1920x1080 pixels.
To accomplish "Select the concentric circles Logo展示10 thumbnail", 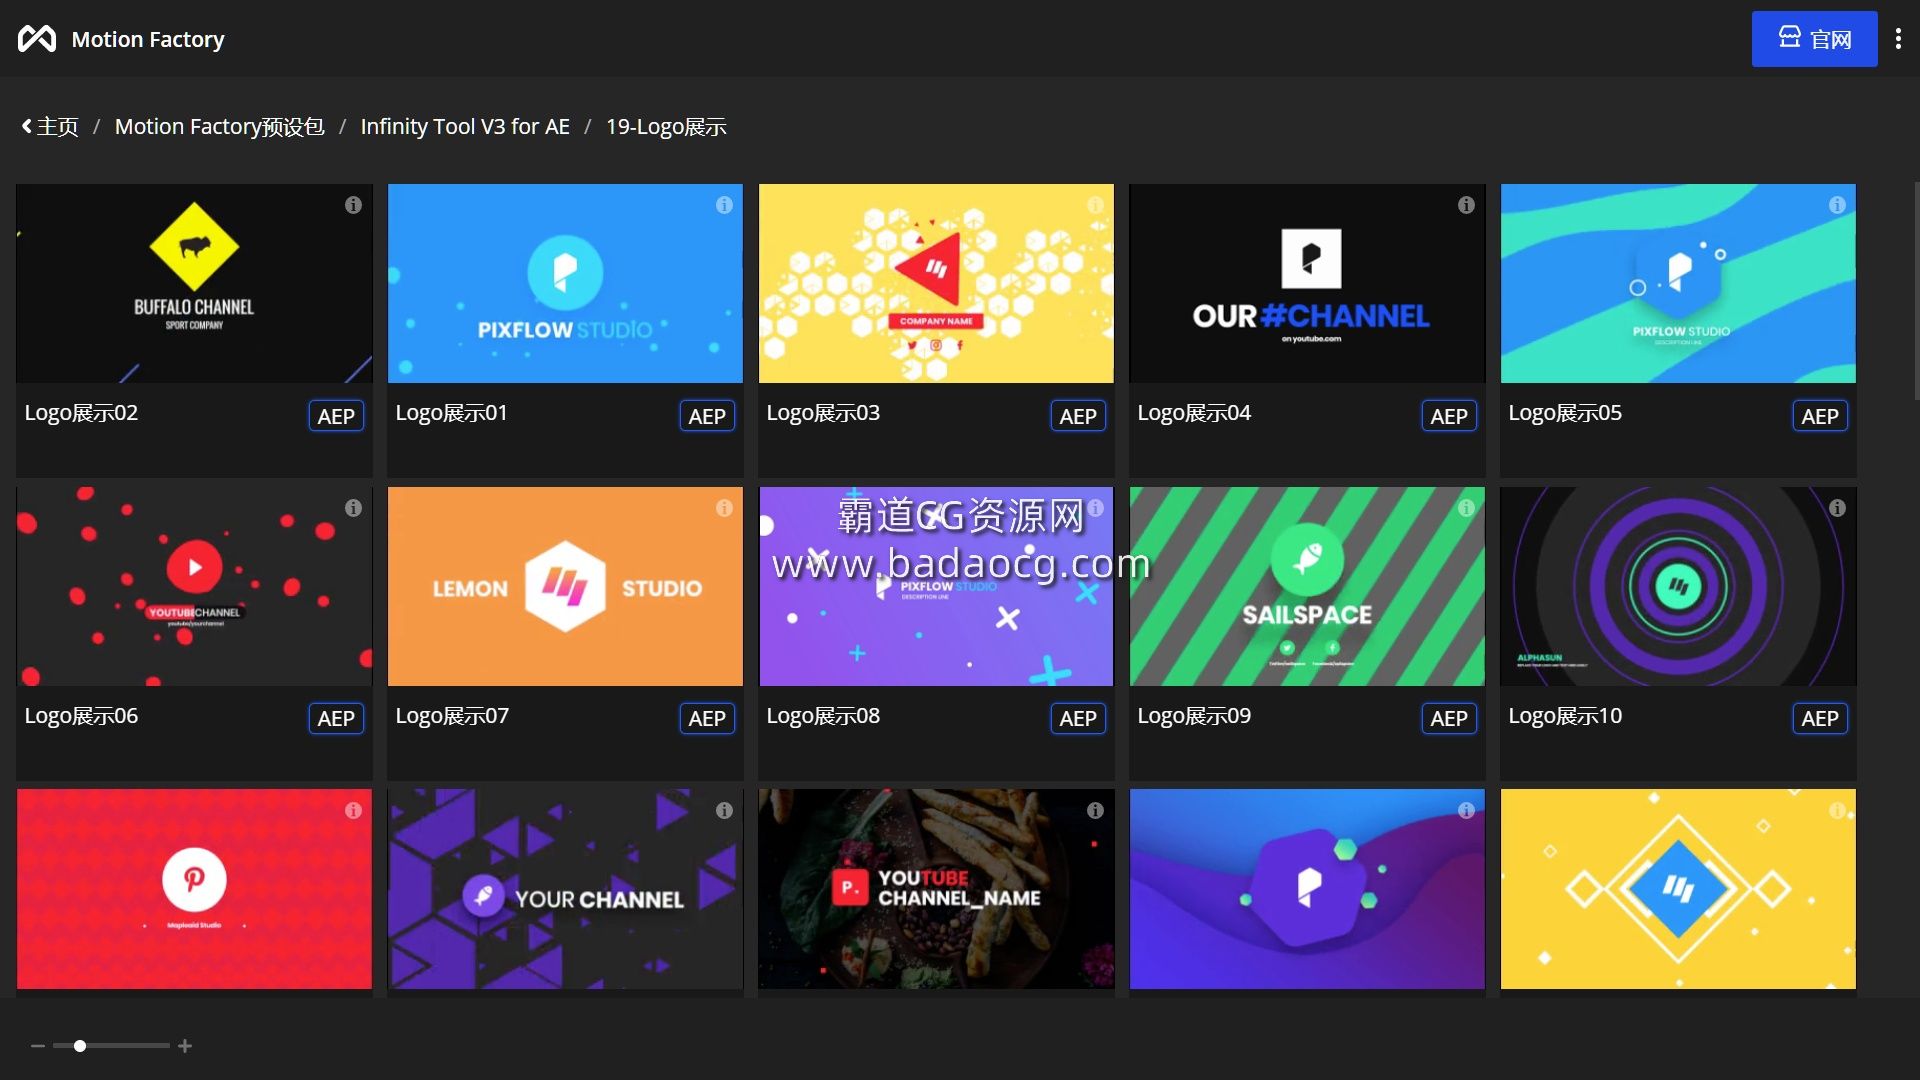I will pos(1678,586).
